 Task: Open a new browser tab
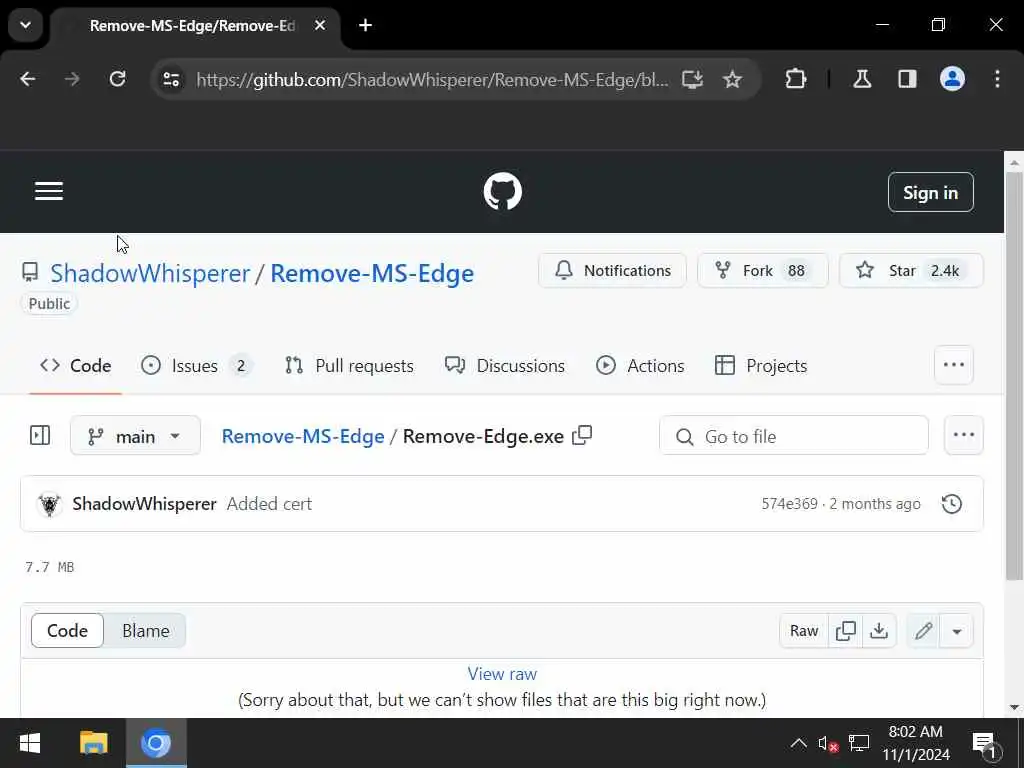[366, 25]
